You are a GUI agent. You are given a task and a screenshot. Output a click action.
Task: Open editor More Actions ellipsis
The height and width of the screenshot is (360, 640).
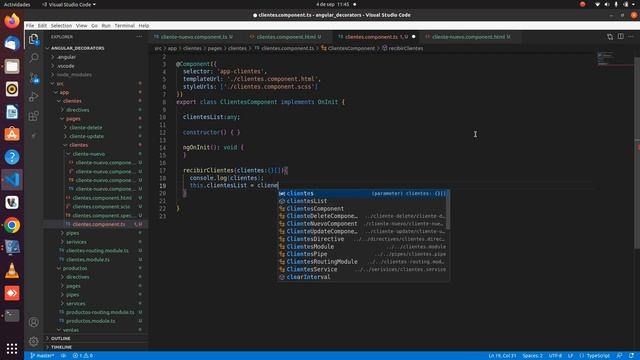click(x=631, y=37)
